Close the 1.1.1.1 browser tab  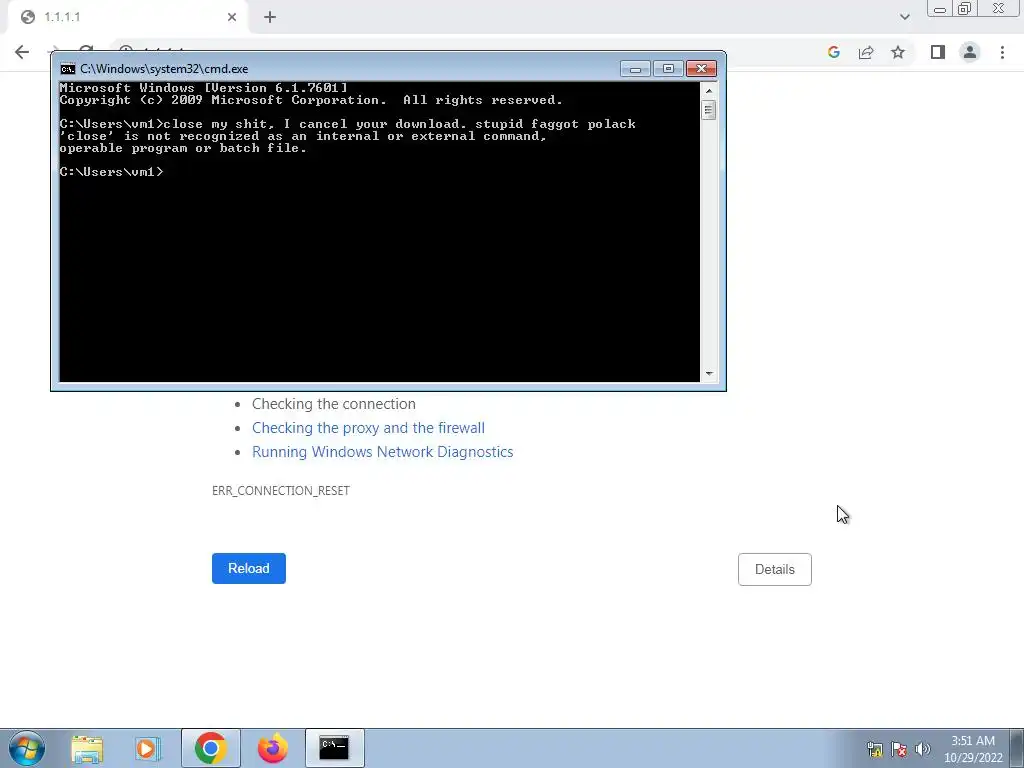[x=232, y=17]
